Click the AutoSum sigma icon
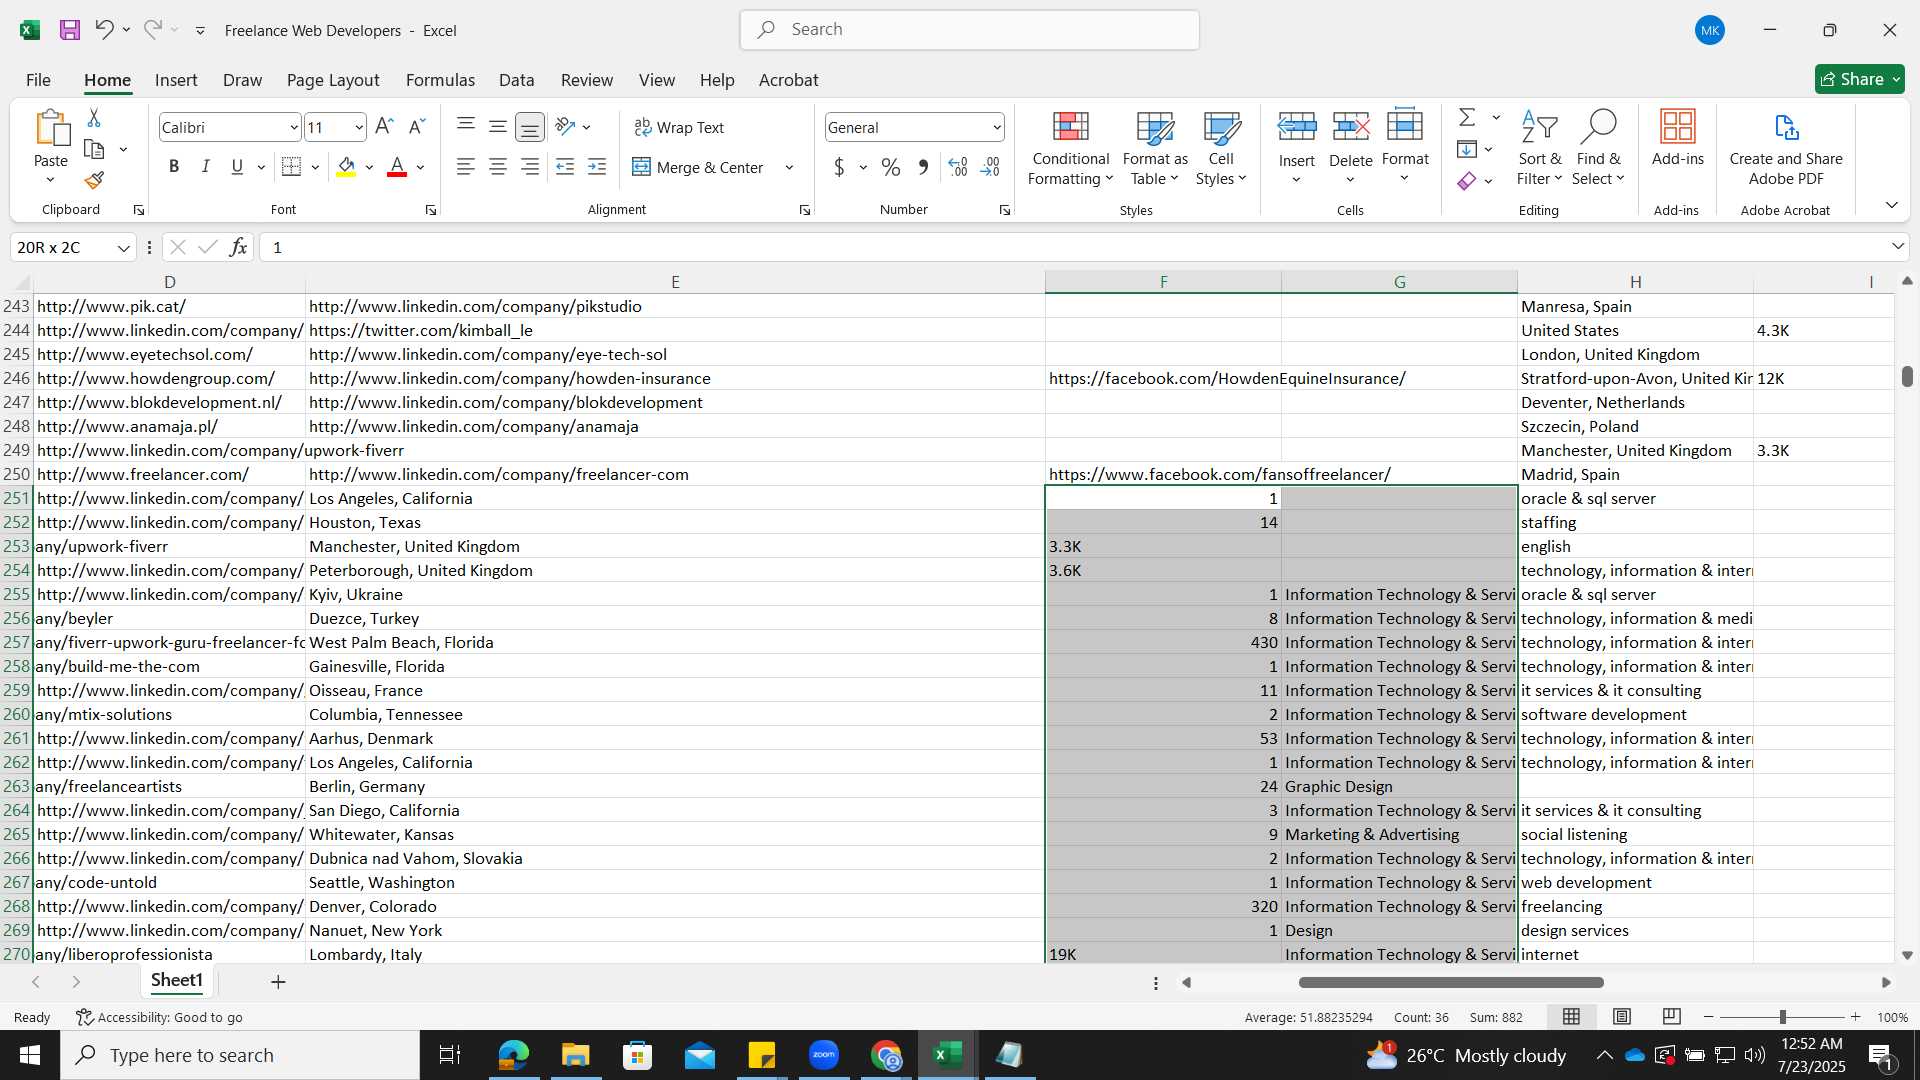Image resolution: width=1920 pixels, height=1080 pixels. (1467, 117)
